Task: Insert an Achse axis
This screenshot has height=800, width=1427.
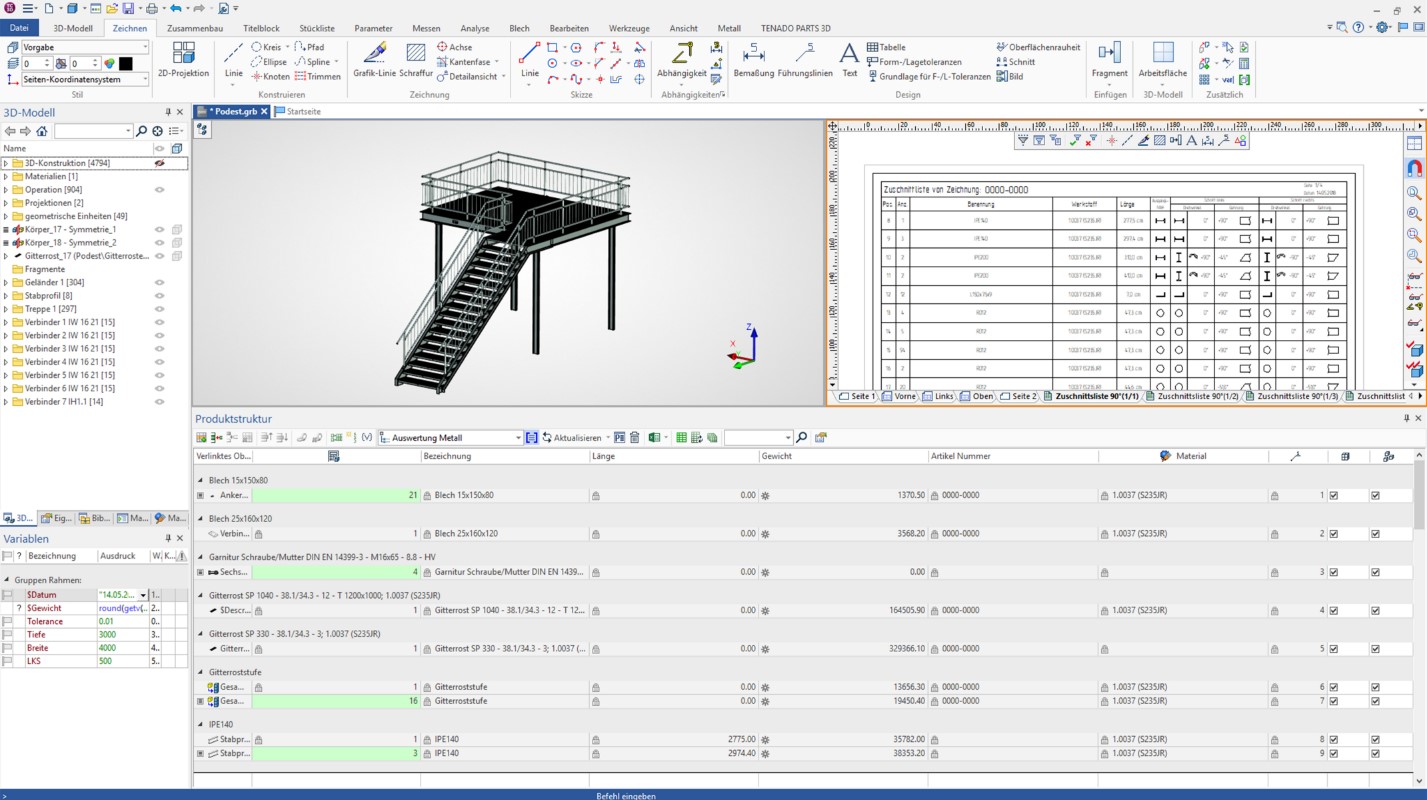Action: point(454,47)
